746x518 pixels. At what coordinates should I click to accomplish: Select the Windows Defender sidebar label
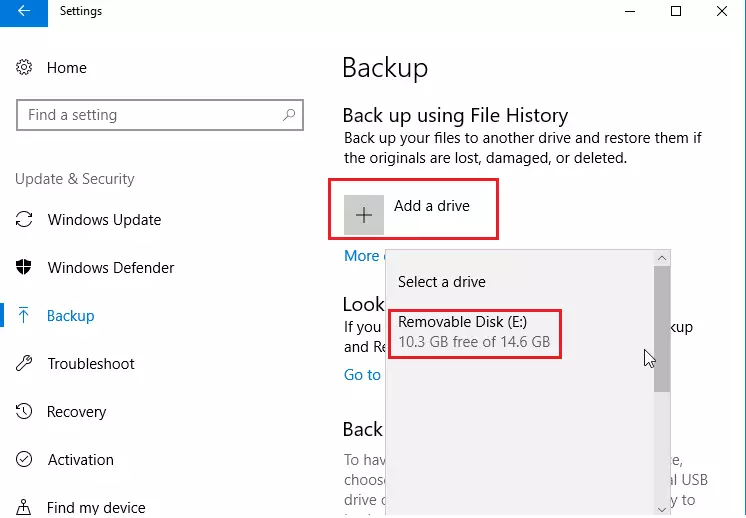tap(111, 268)
